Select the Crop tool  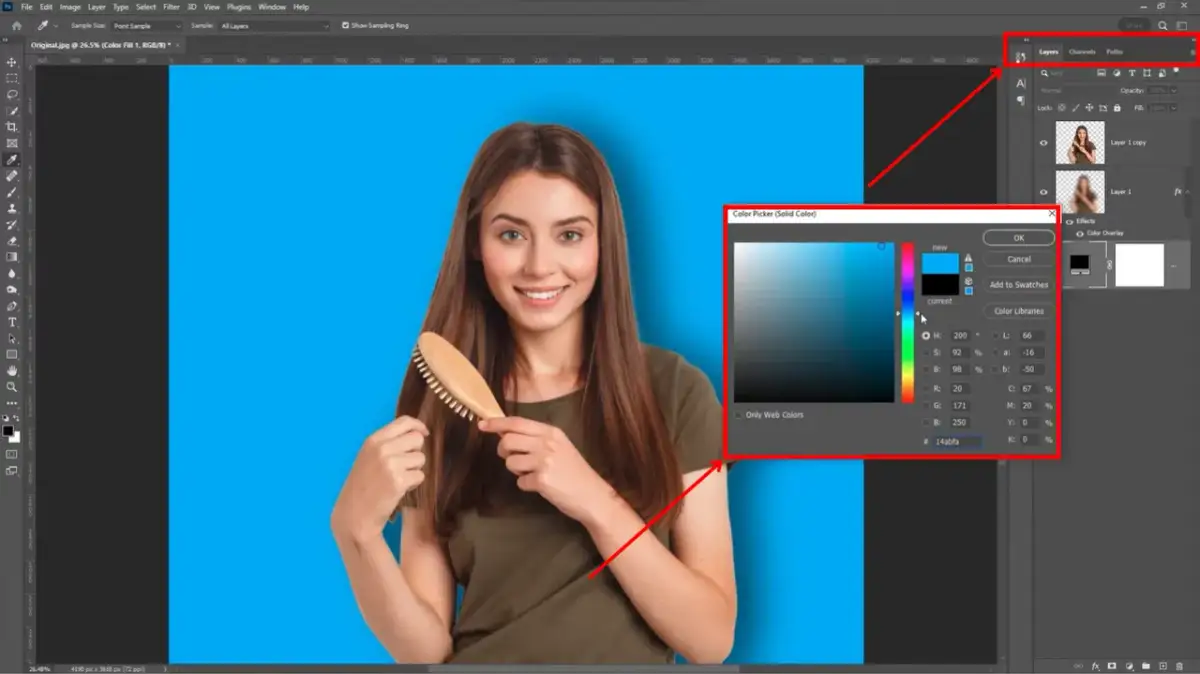click(x=12, y=125)
